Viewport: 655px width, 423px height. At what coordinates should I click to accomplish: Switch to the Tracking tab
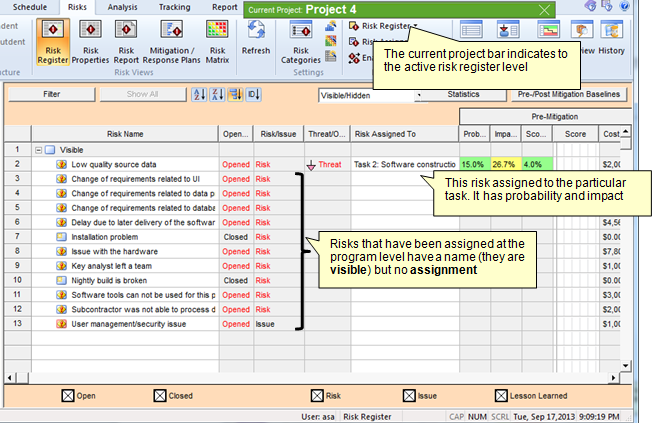pos(174,7)
